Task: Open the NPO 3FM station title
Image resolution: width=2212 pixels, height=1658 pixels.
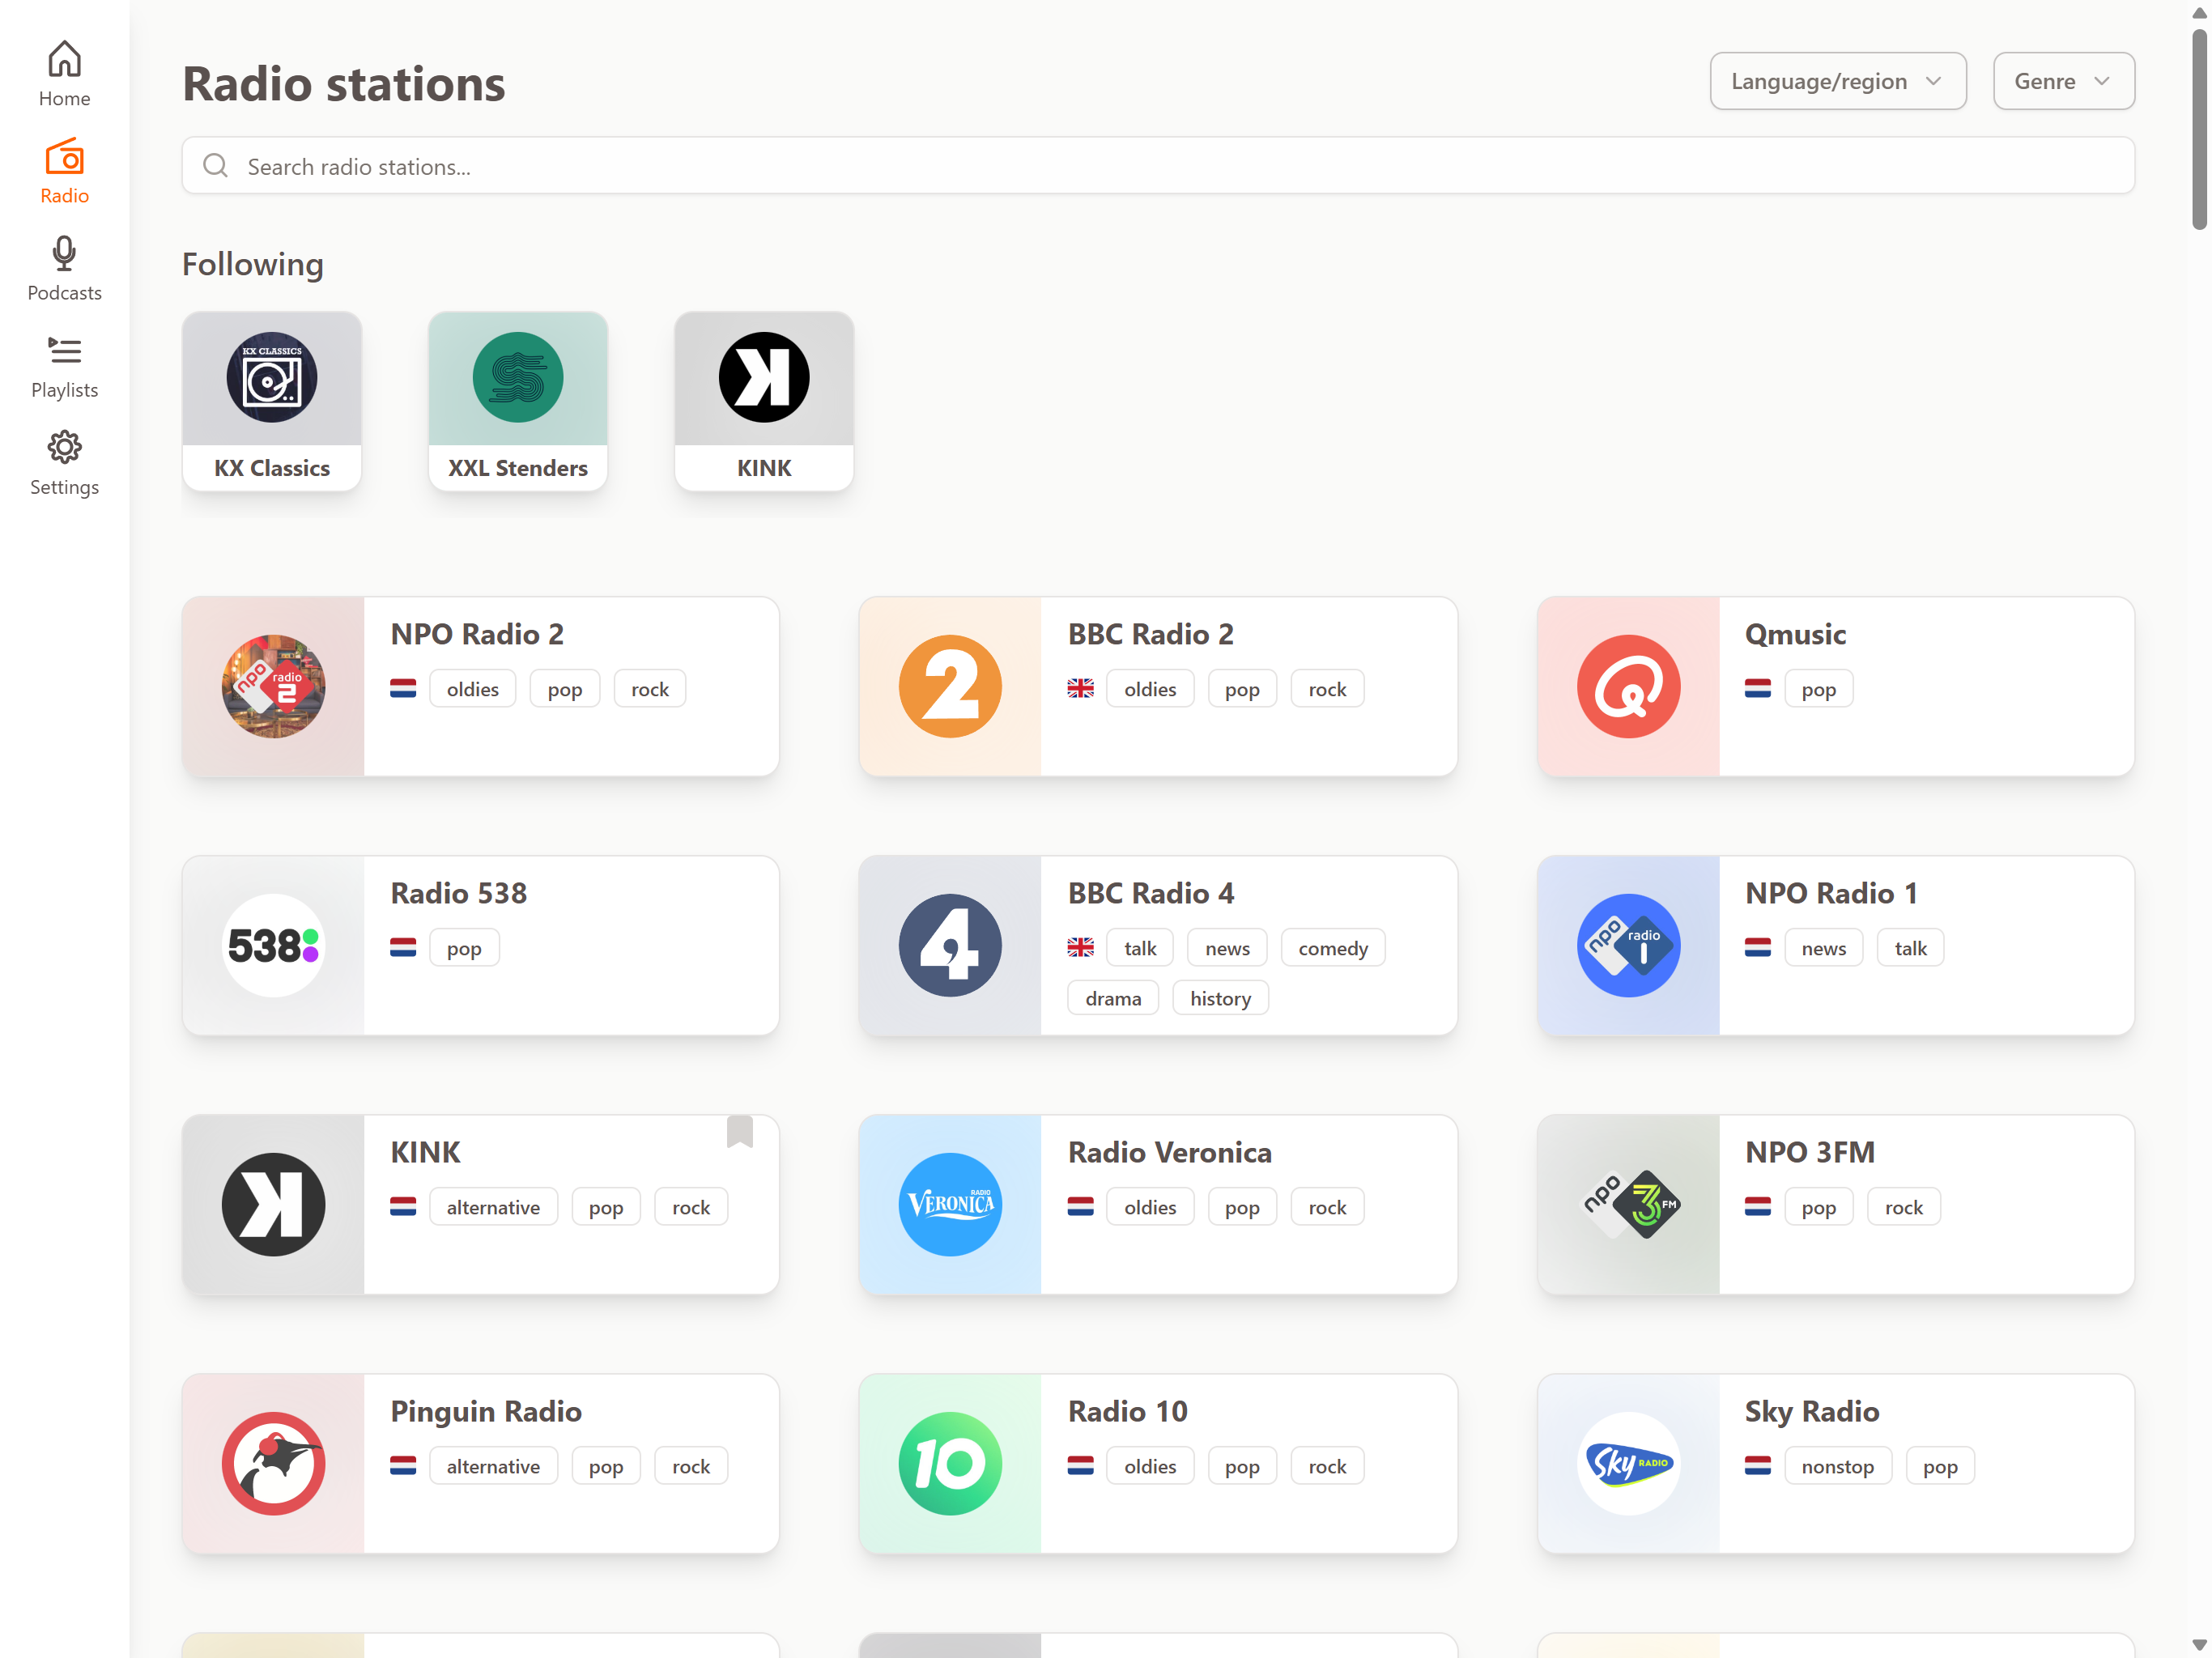Action: [x=1810, y=1152]
